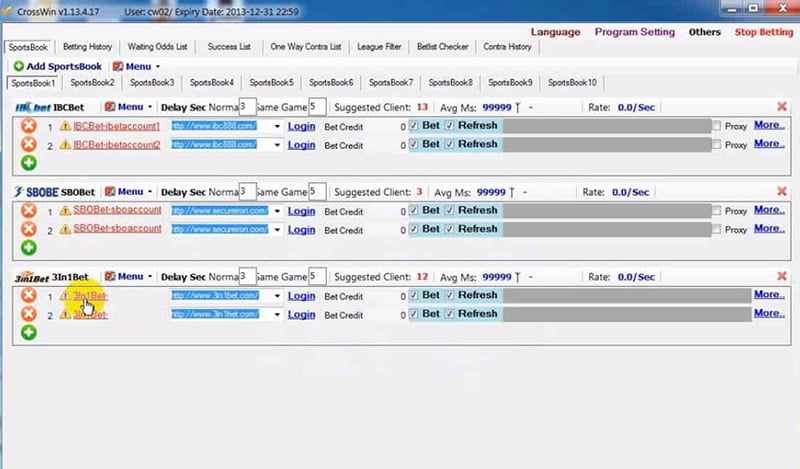Open More link for 3In1Bet row 2

tap(769, 313)
